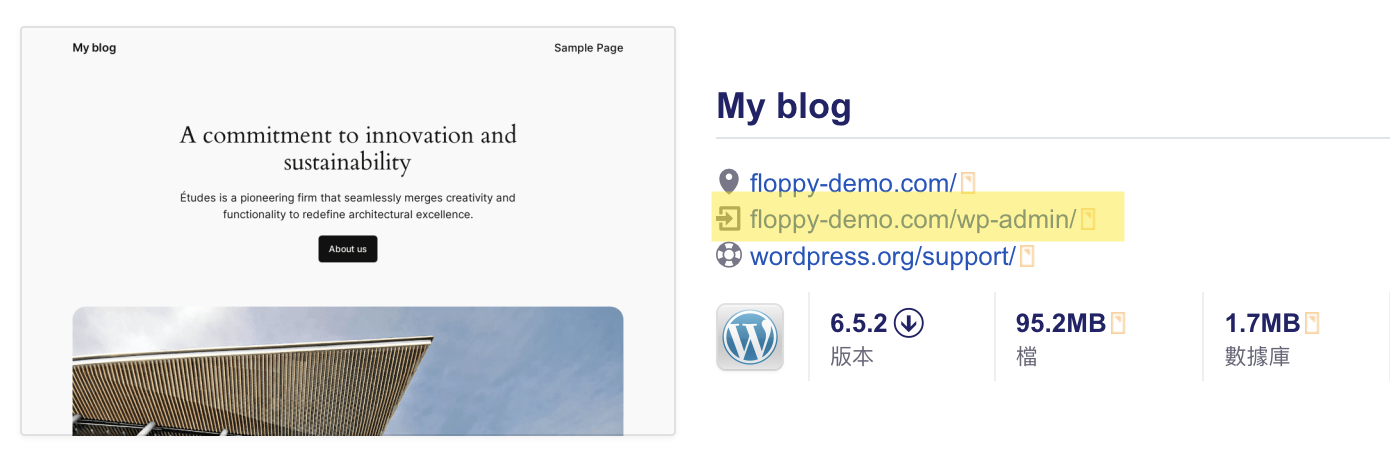Click the lifebuoy support icon
Screen dimensions: 1390x464
729,256
